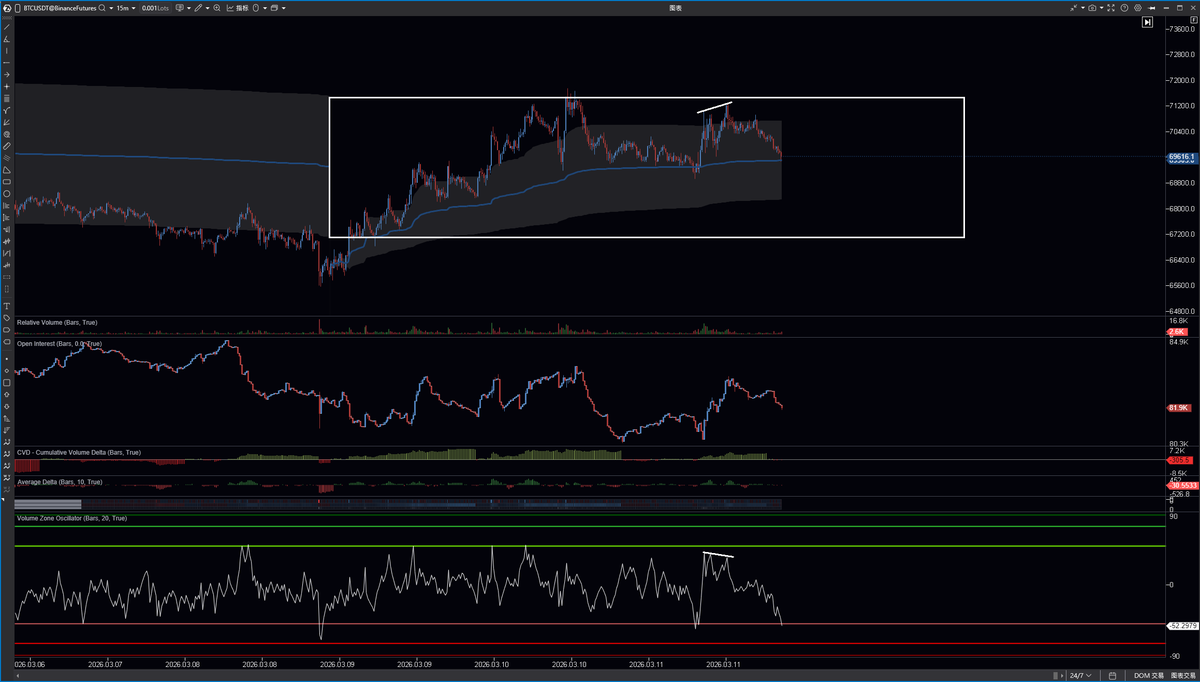This screenshot has height=682, width=1200.
Task: Select the triangle shape tool
Action: (6, 170)
